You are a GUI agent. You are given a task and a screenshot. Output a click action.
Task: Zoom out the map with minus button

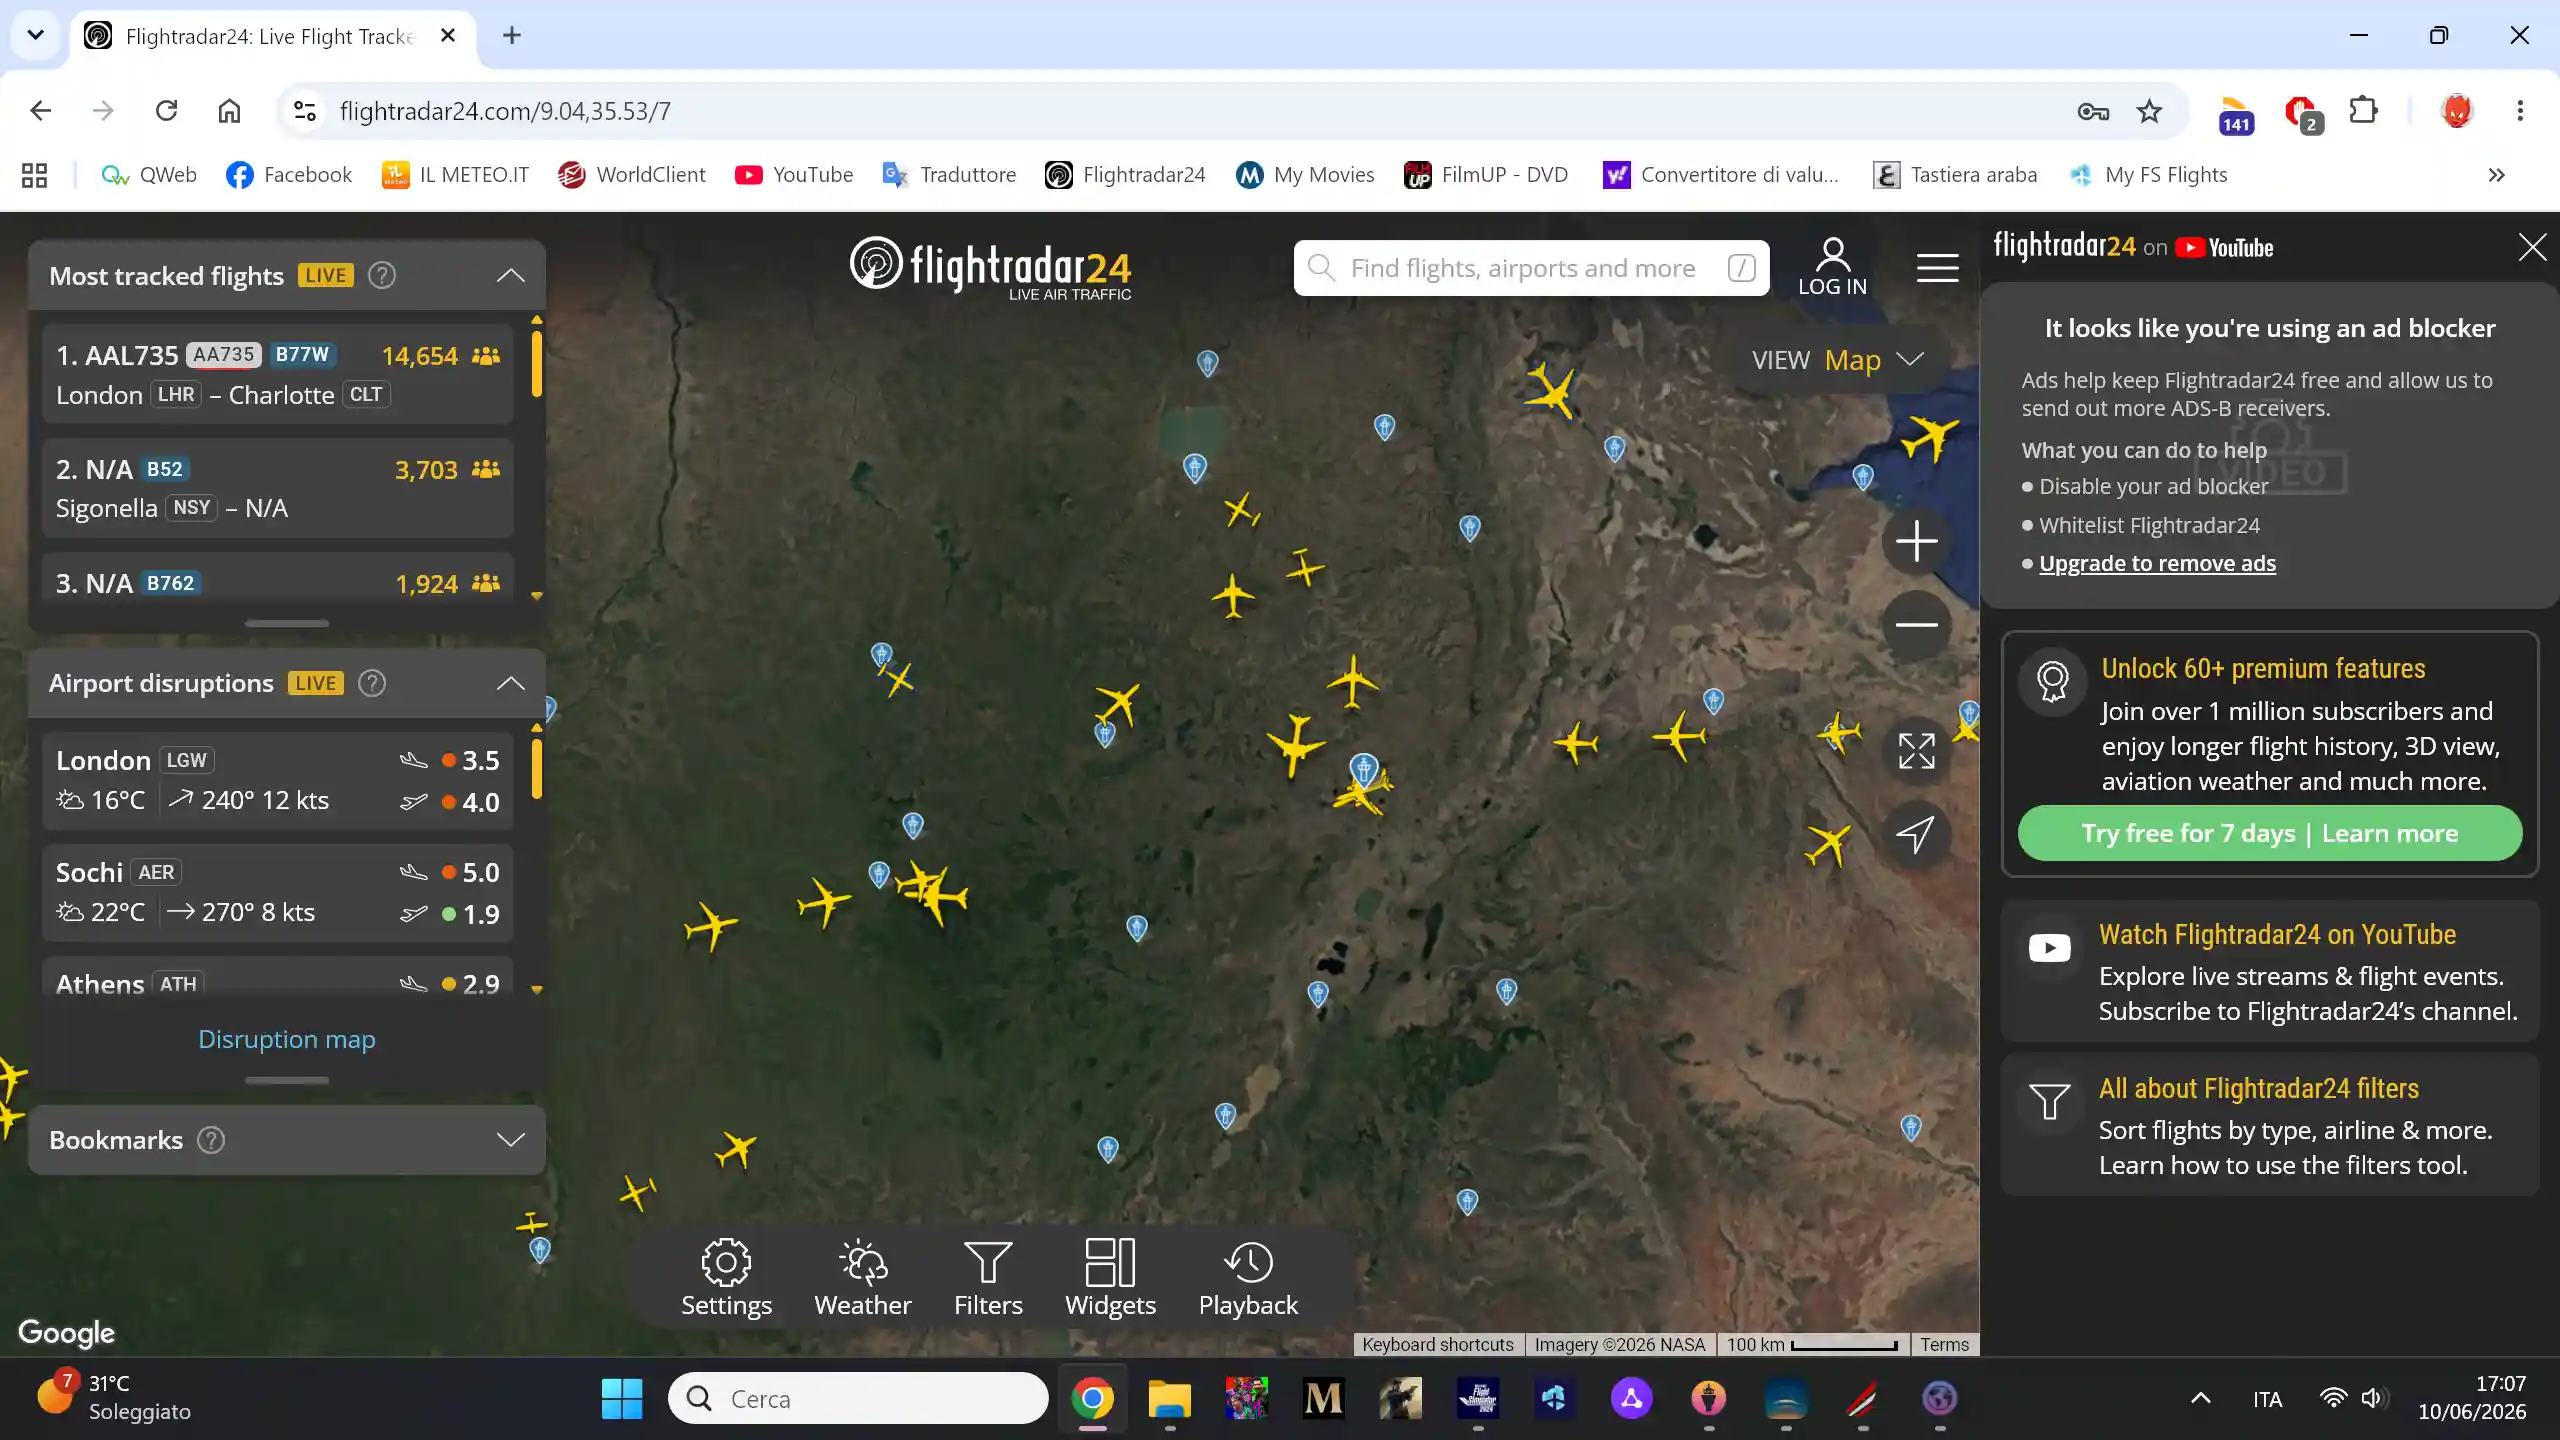click(1916, 625)
